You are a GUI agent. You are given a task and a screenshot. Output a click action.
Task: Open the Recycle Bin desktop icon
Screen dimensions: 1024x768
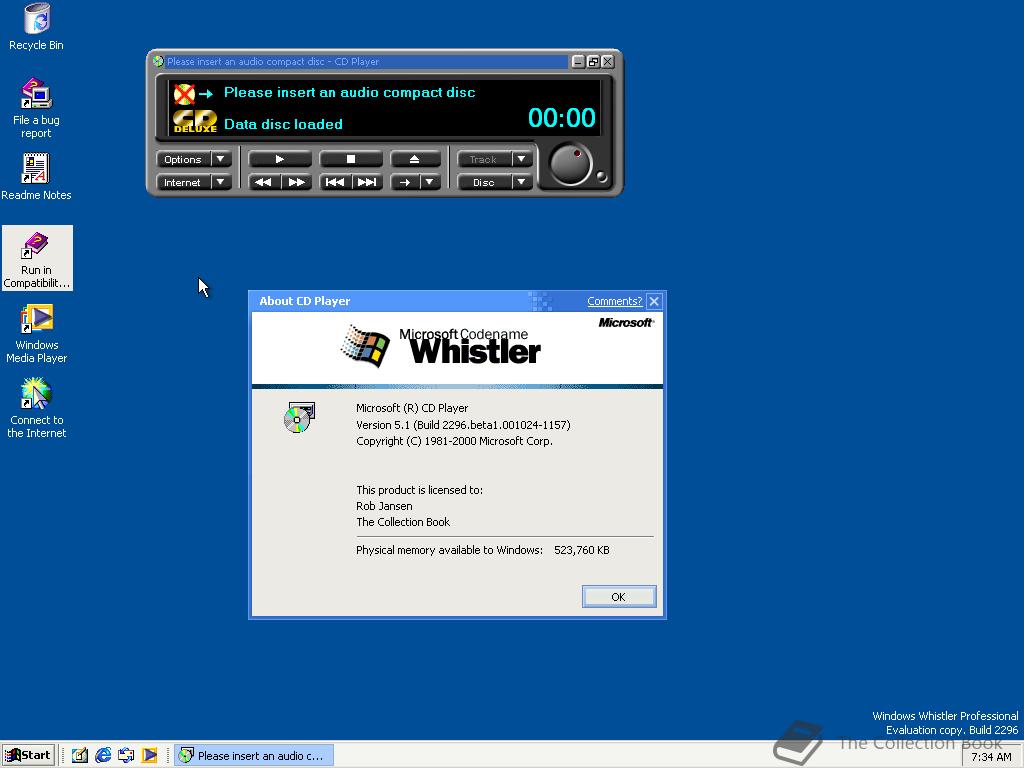(x=36, y=27)
